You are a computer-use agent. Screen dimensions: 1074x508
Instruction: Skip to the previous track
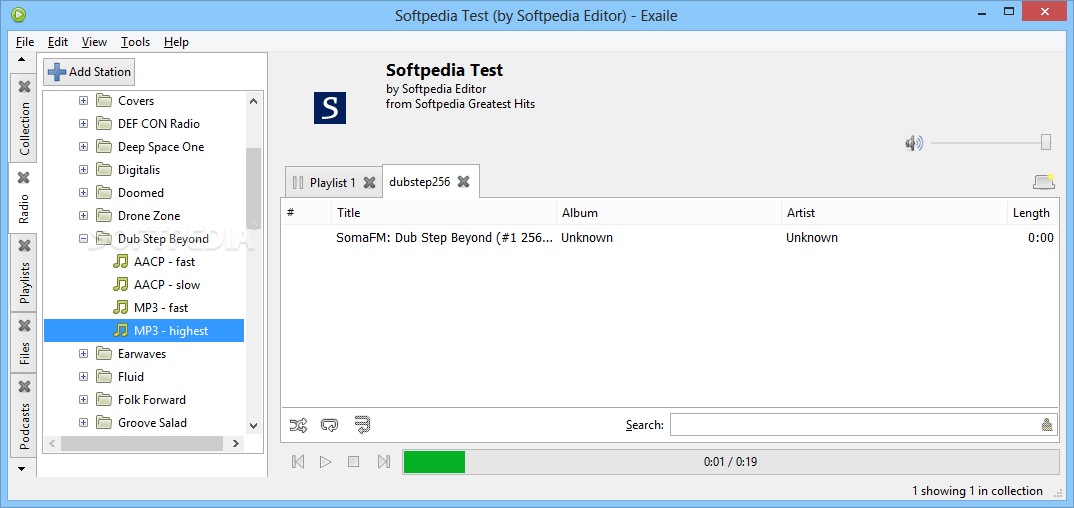[298, 461]
